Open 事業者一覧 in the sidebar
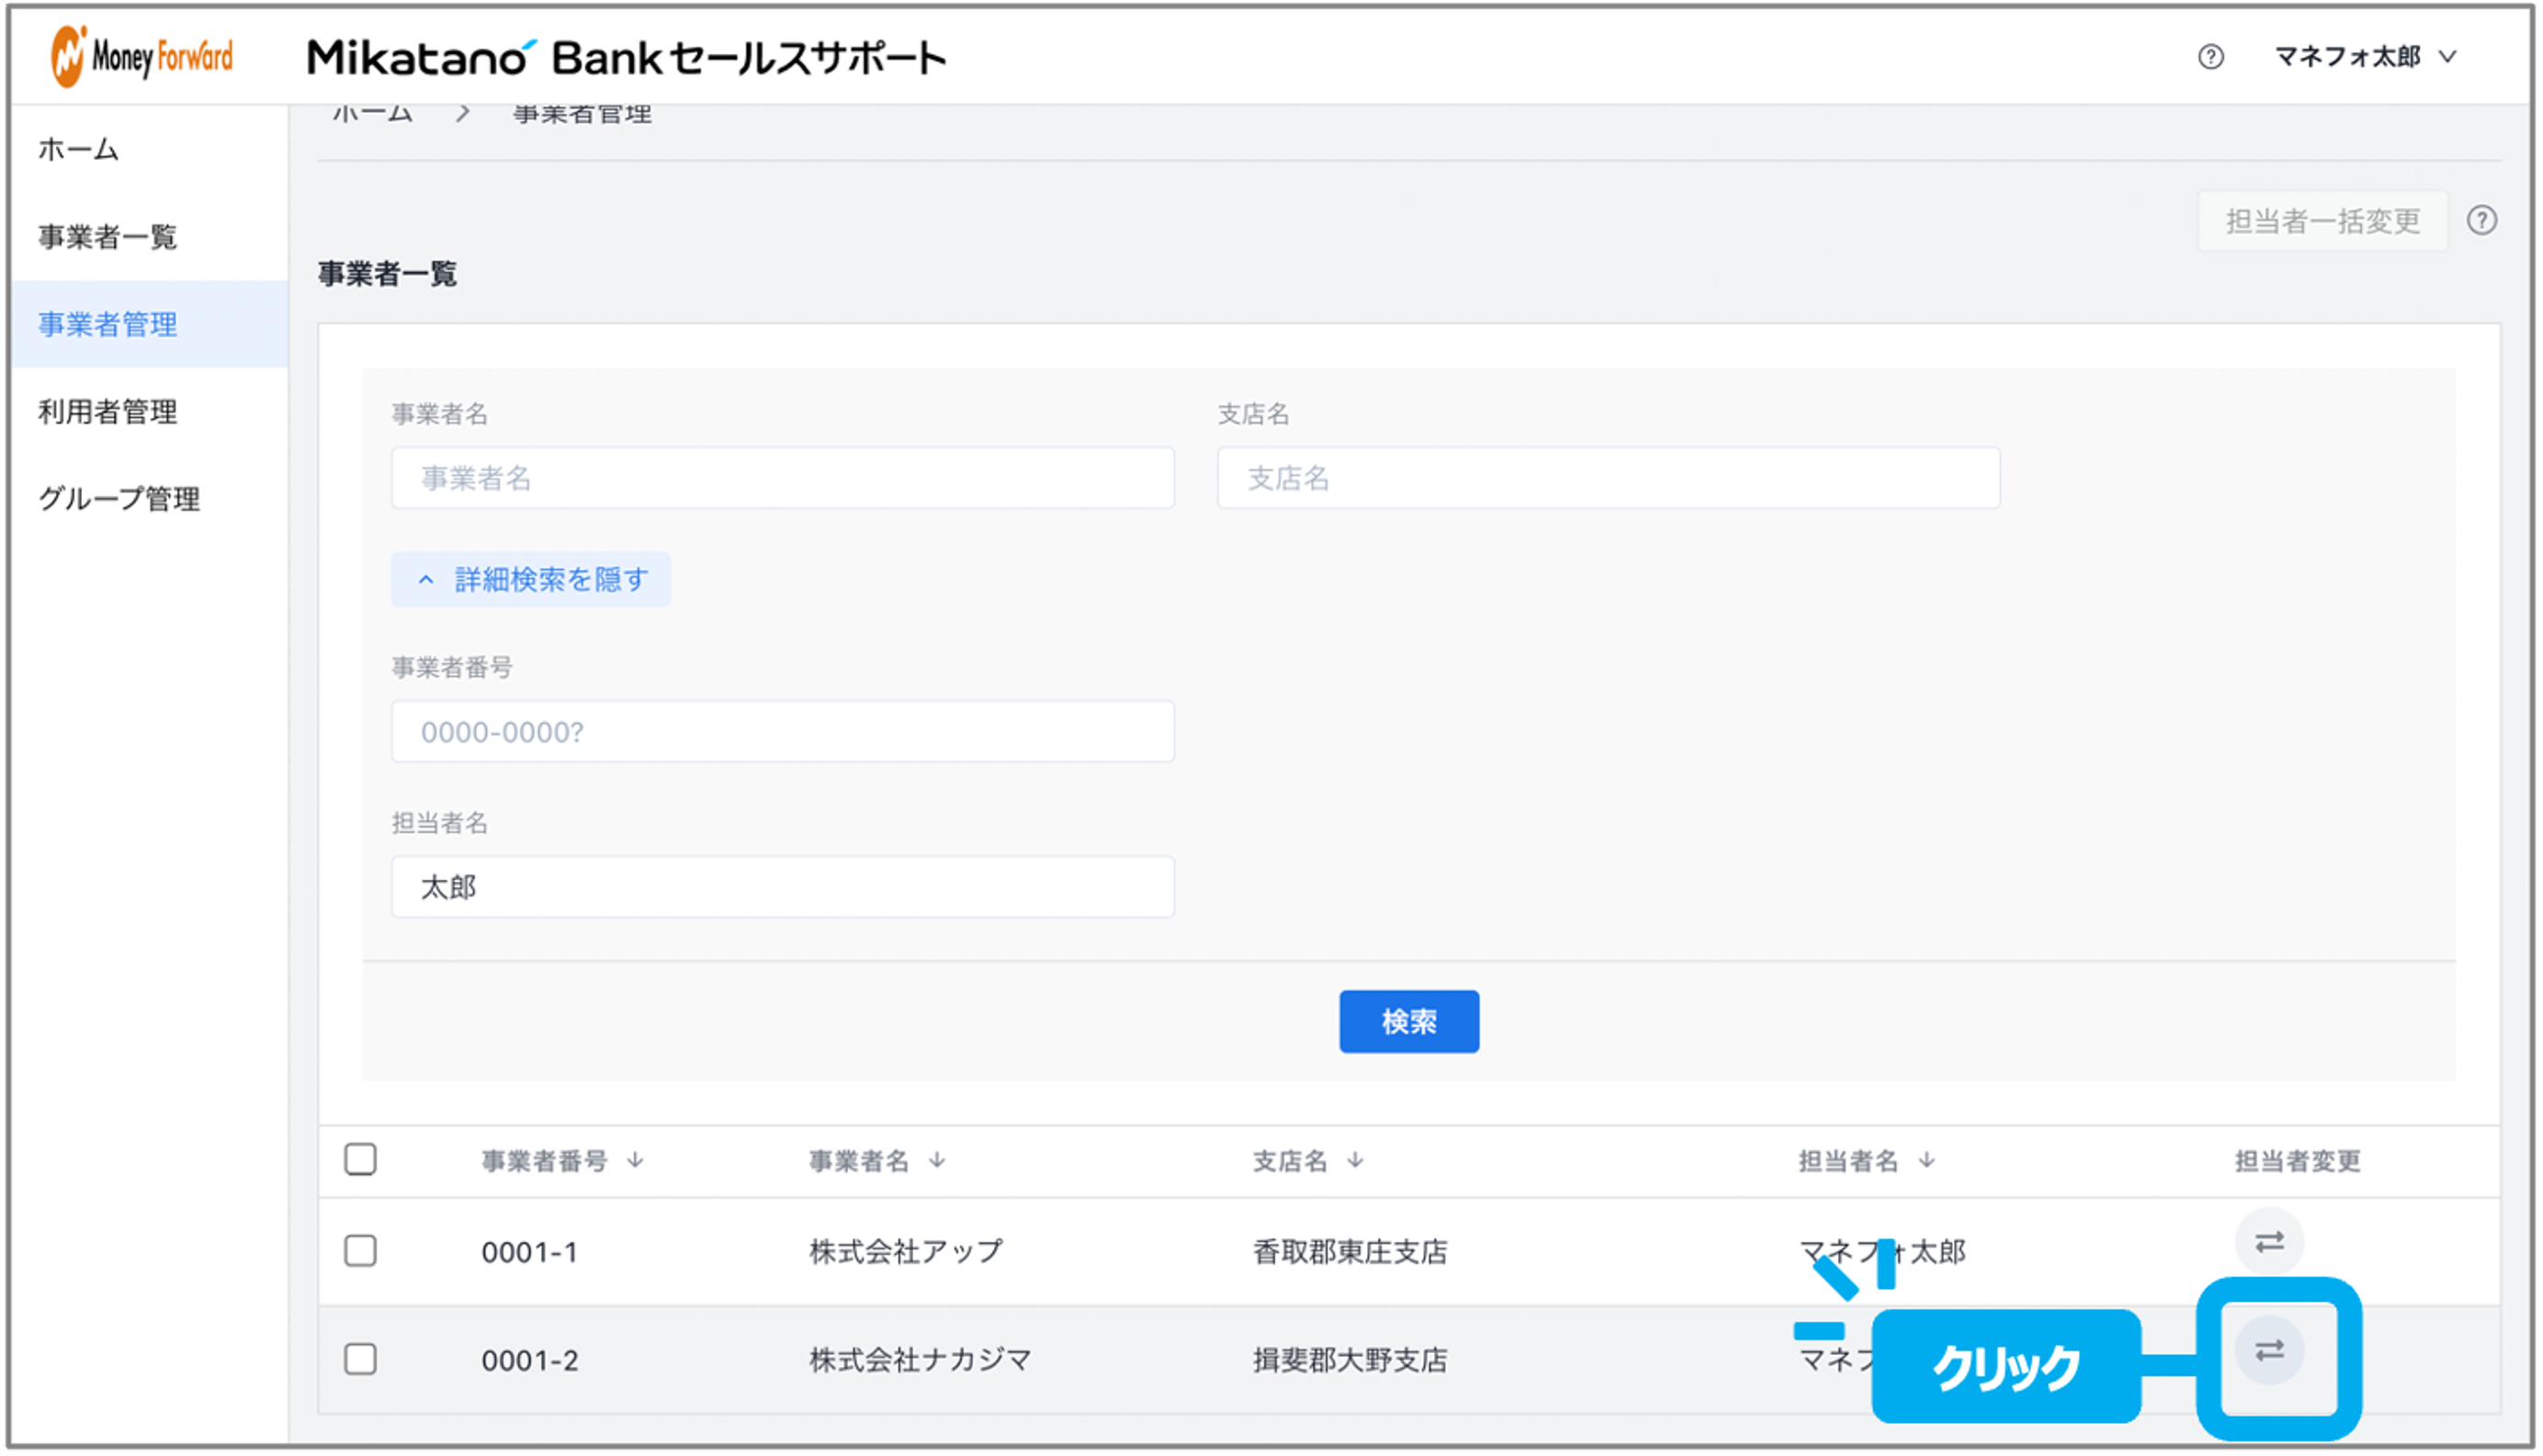 pos(107,237)
